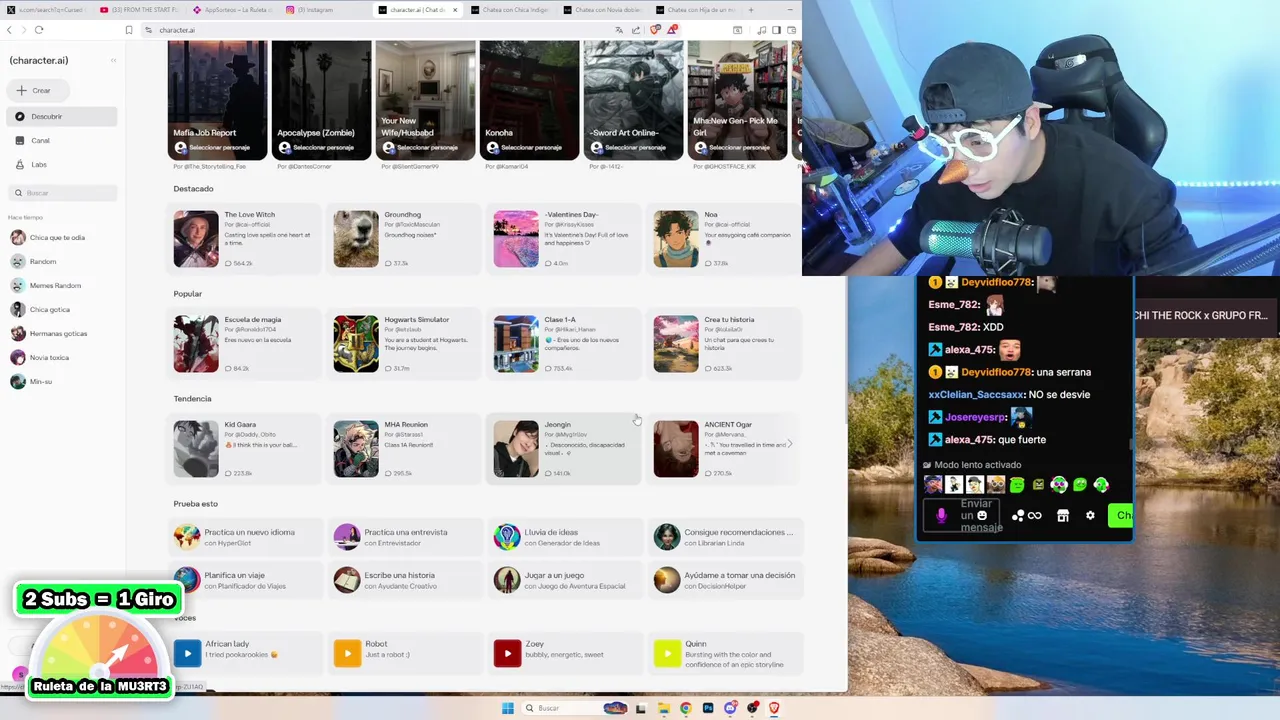Open the Groundhog character card
The image size is (1280, 720).
click(x=405, y=238)
